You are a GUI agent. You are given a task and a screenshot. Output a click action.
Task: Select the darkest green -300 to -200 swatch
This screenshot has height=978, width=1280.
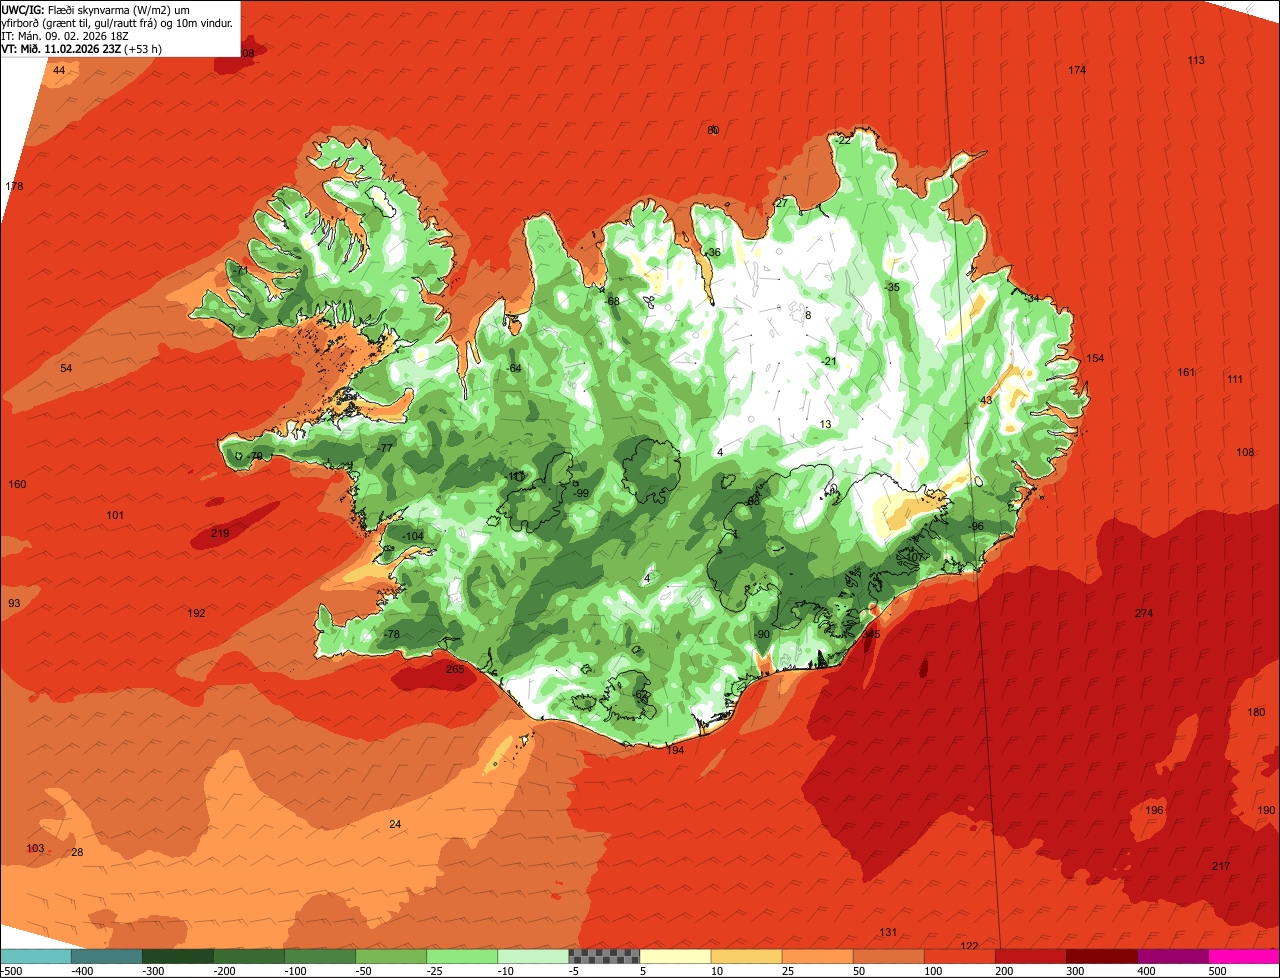tap(178, 956)
